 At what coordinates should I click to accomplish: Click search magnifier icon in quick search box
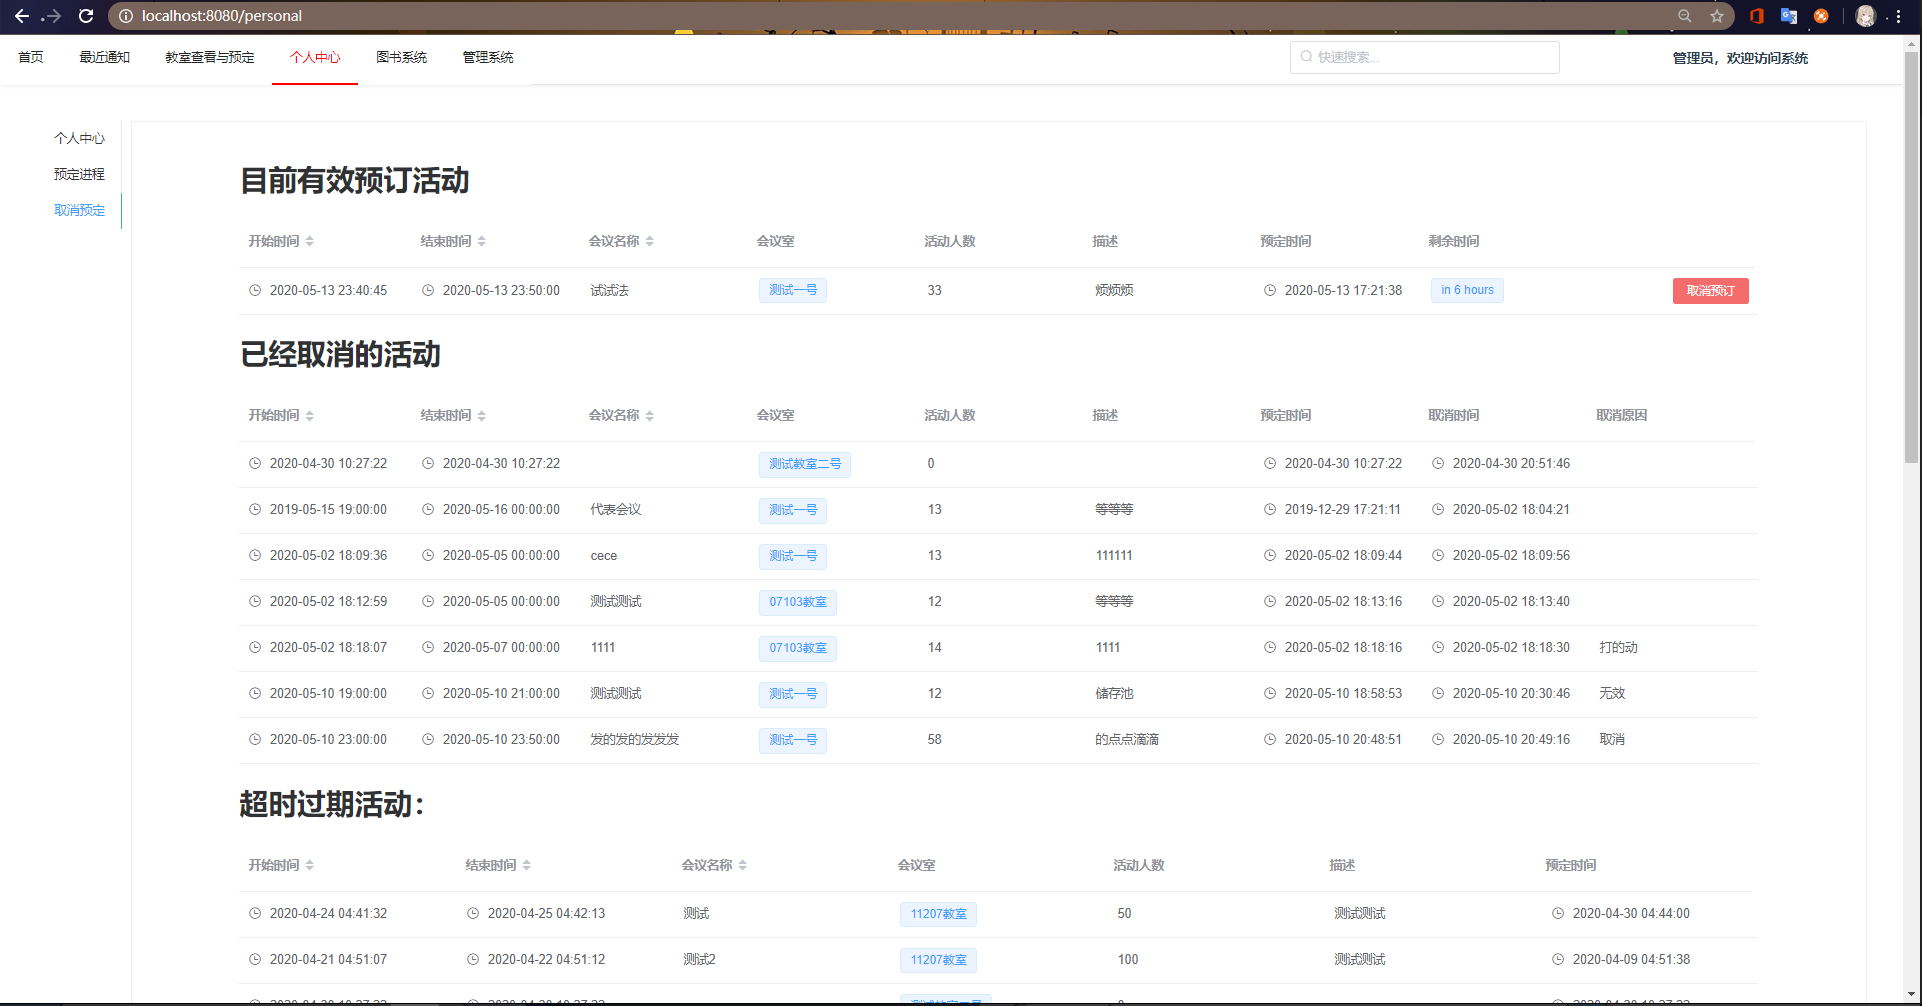click(x=1306, y=57)
